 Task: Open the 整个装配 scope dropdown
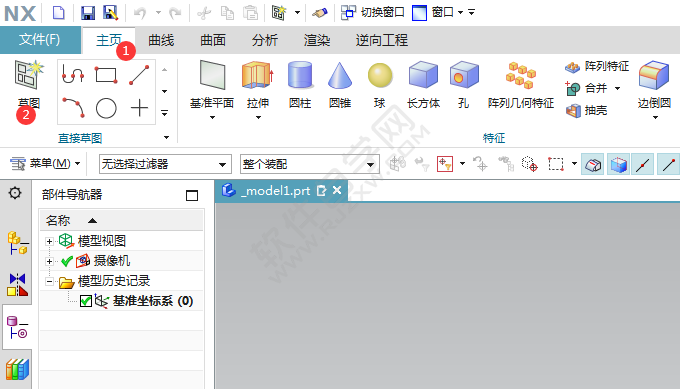(310, 164)
